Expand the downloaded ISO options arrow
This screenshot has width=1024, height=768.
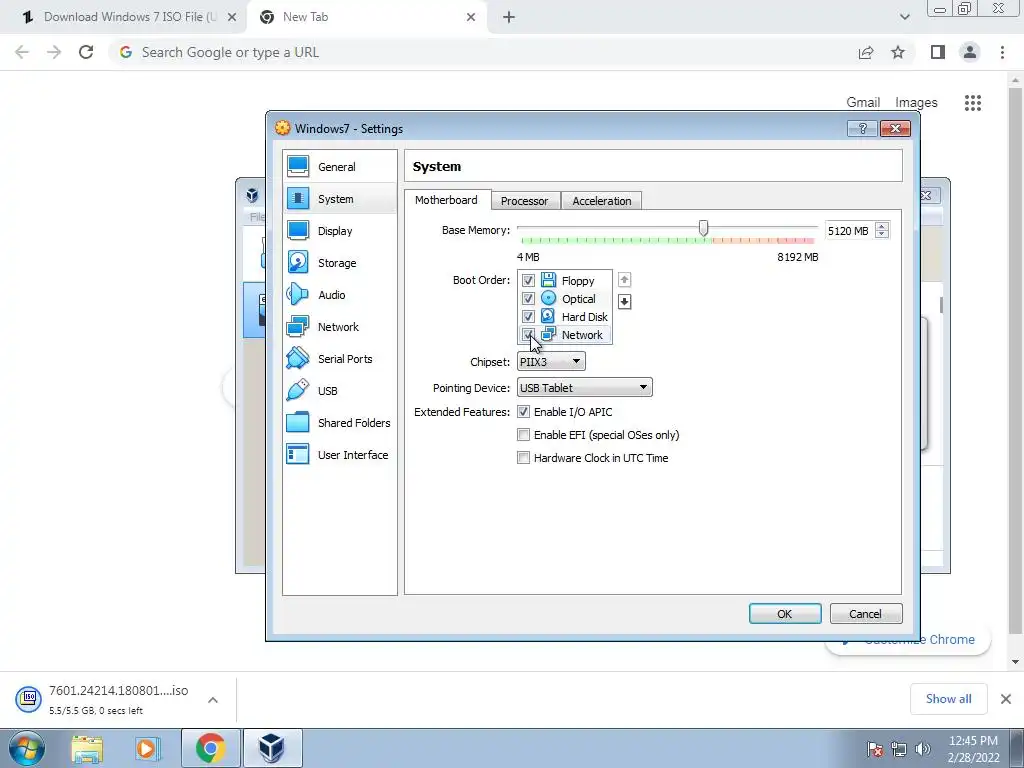click(x=213, y=699)
